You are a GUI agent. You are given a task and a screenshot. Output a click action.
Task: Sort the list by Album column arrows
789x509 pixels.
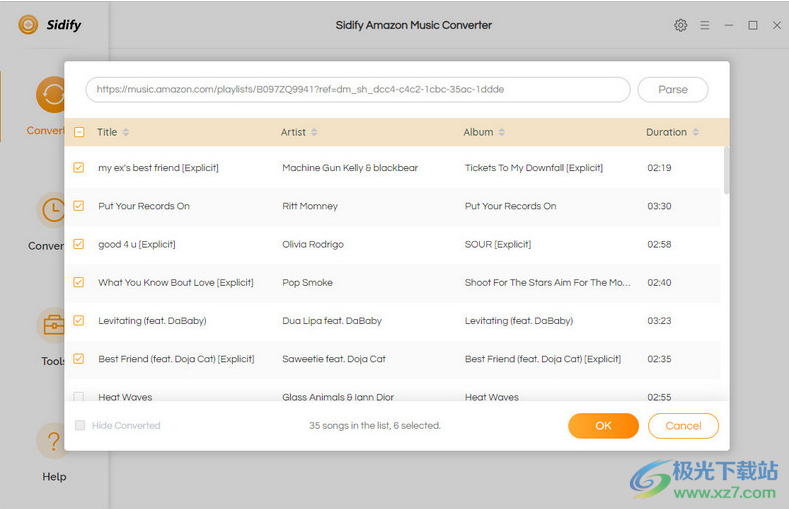pyautogui.click(x=502, y=132)
